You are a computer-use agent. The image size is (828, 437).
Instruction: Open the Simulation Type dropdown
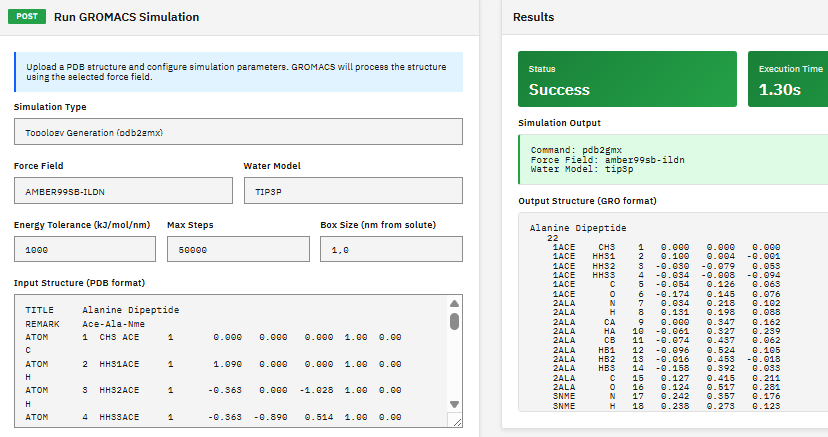(238, 132)
